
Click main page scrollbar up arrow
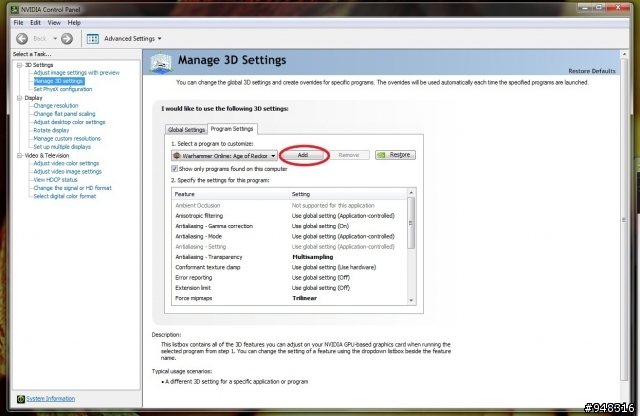pyautogui.click(x=624, y=54)
